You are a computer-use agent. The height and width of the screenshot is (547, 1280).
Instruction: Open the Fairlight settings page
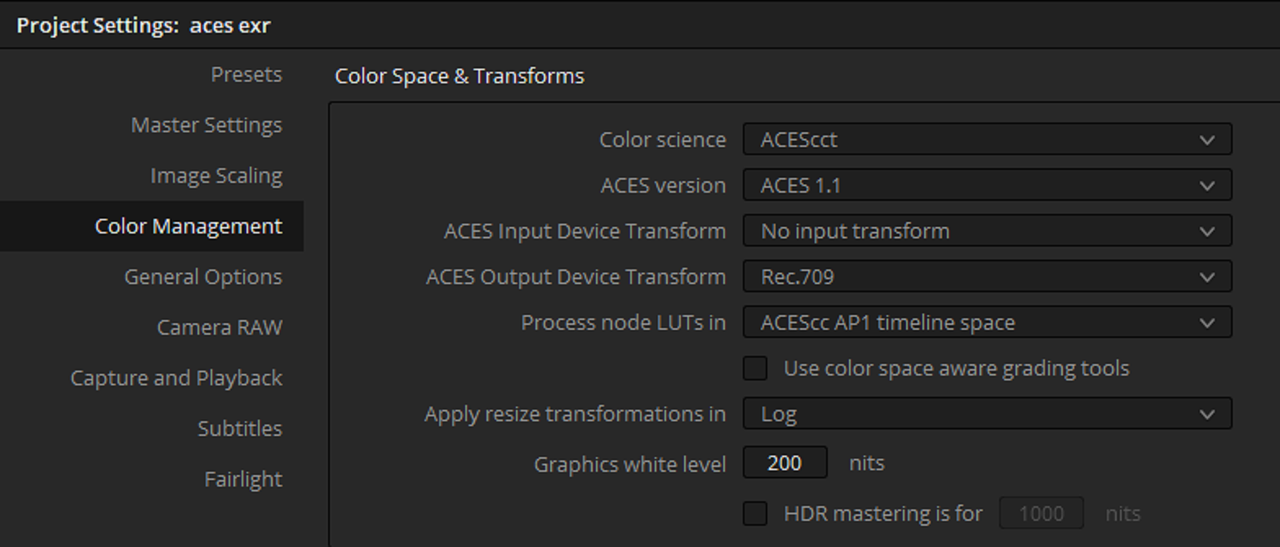(243, 479)
